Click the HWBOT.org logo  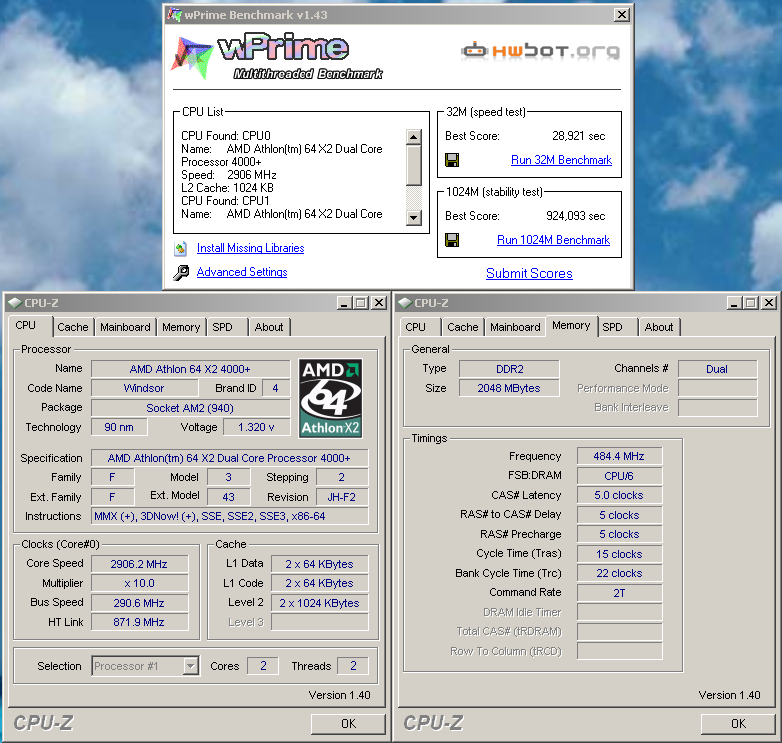pyautogui.click(x=540, y=50)
